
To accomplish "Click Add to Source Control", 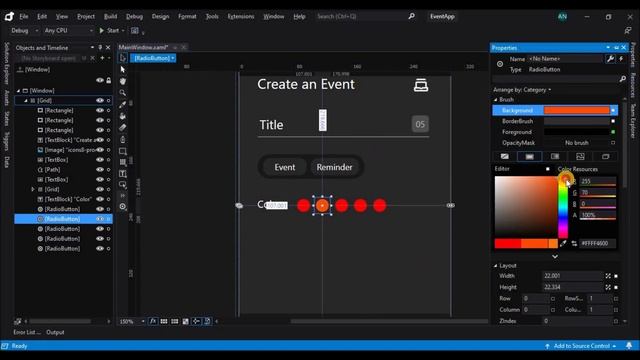I will click(x=582, y=346).
